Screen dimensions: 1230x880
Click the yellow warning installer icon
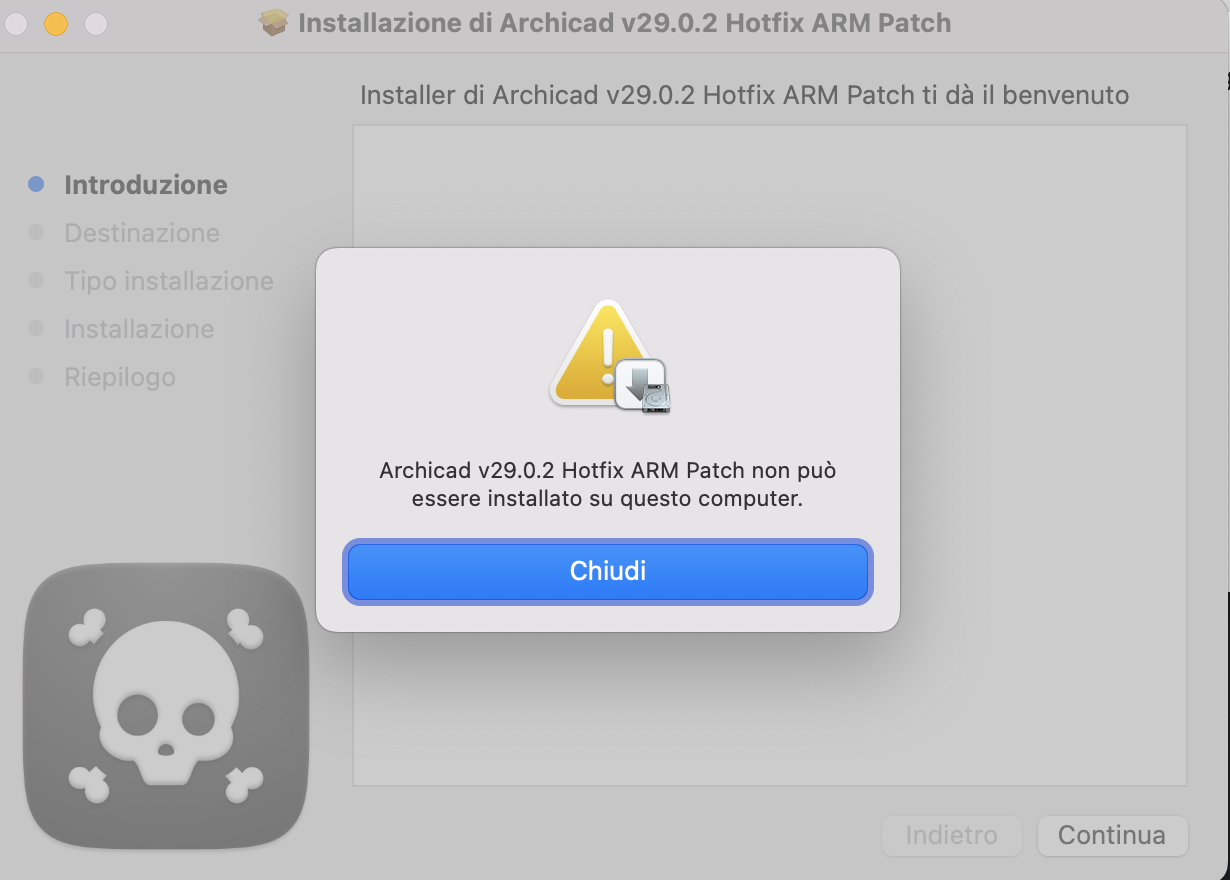(608, 357)
